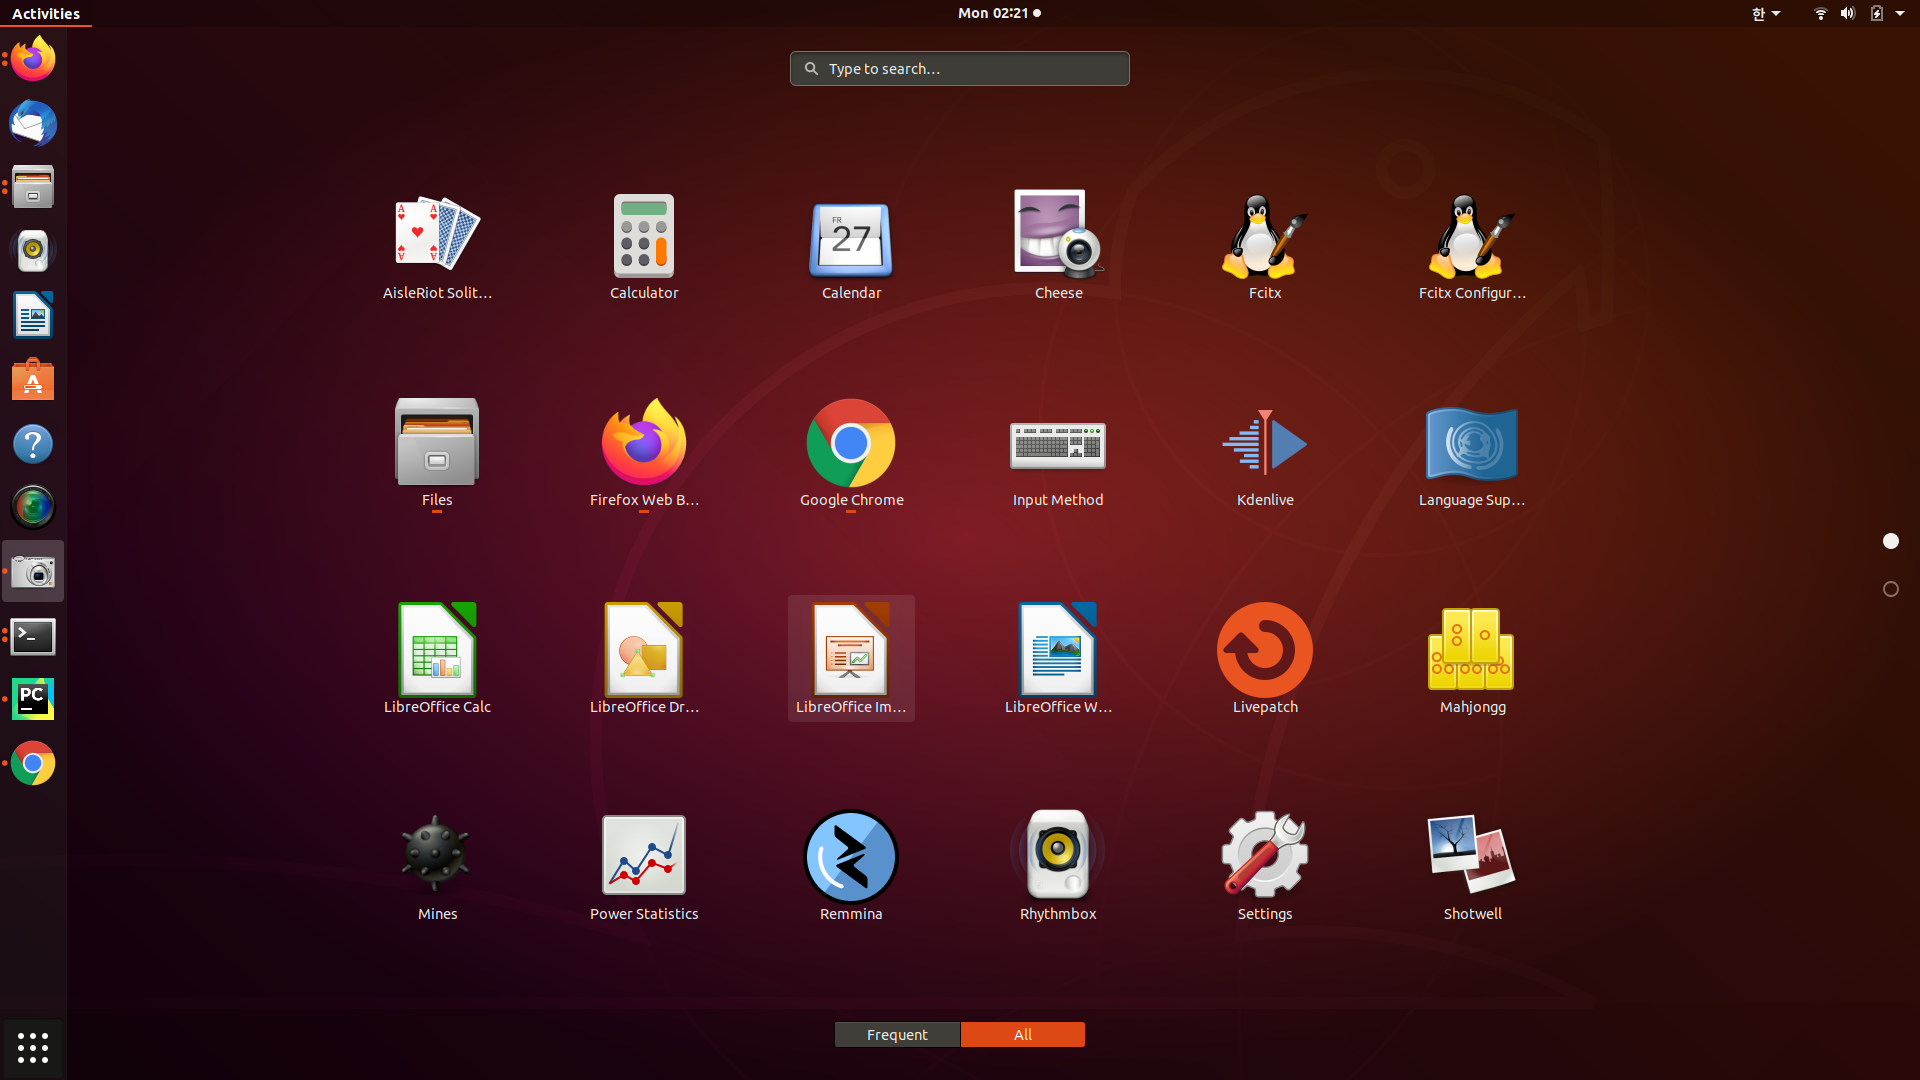Open the Mines game

pos(437,865)
